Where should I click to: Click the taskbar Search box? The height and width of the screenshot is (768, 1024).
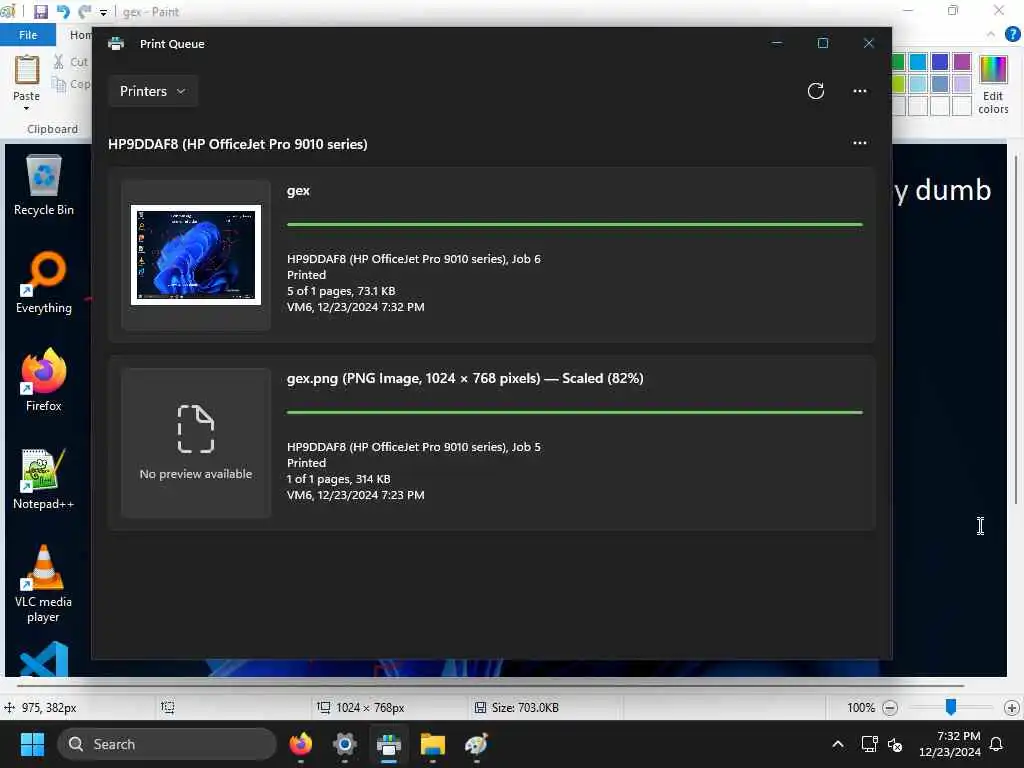(167, 744)
